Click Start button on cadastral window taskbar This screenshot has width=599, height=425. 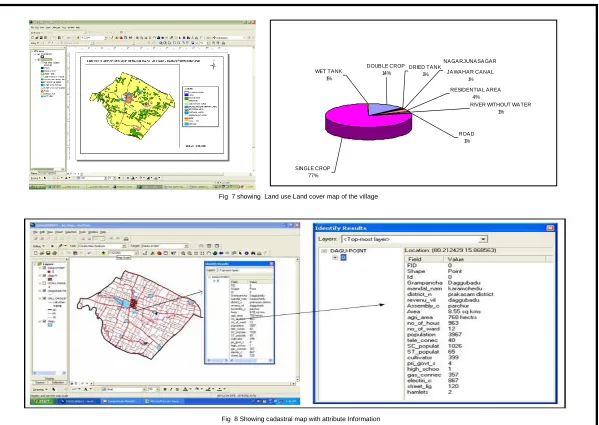43,401
